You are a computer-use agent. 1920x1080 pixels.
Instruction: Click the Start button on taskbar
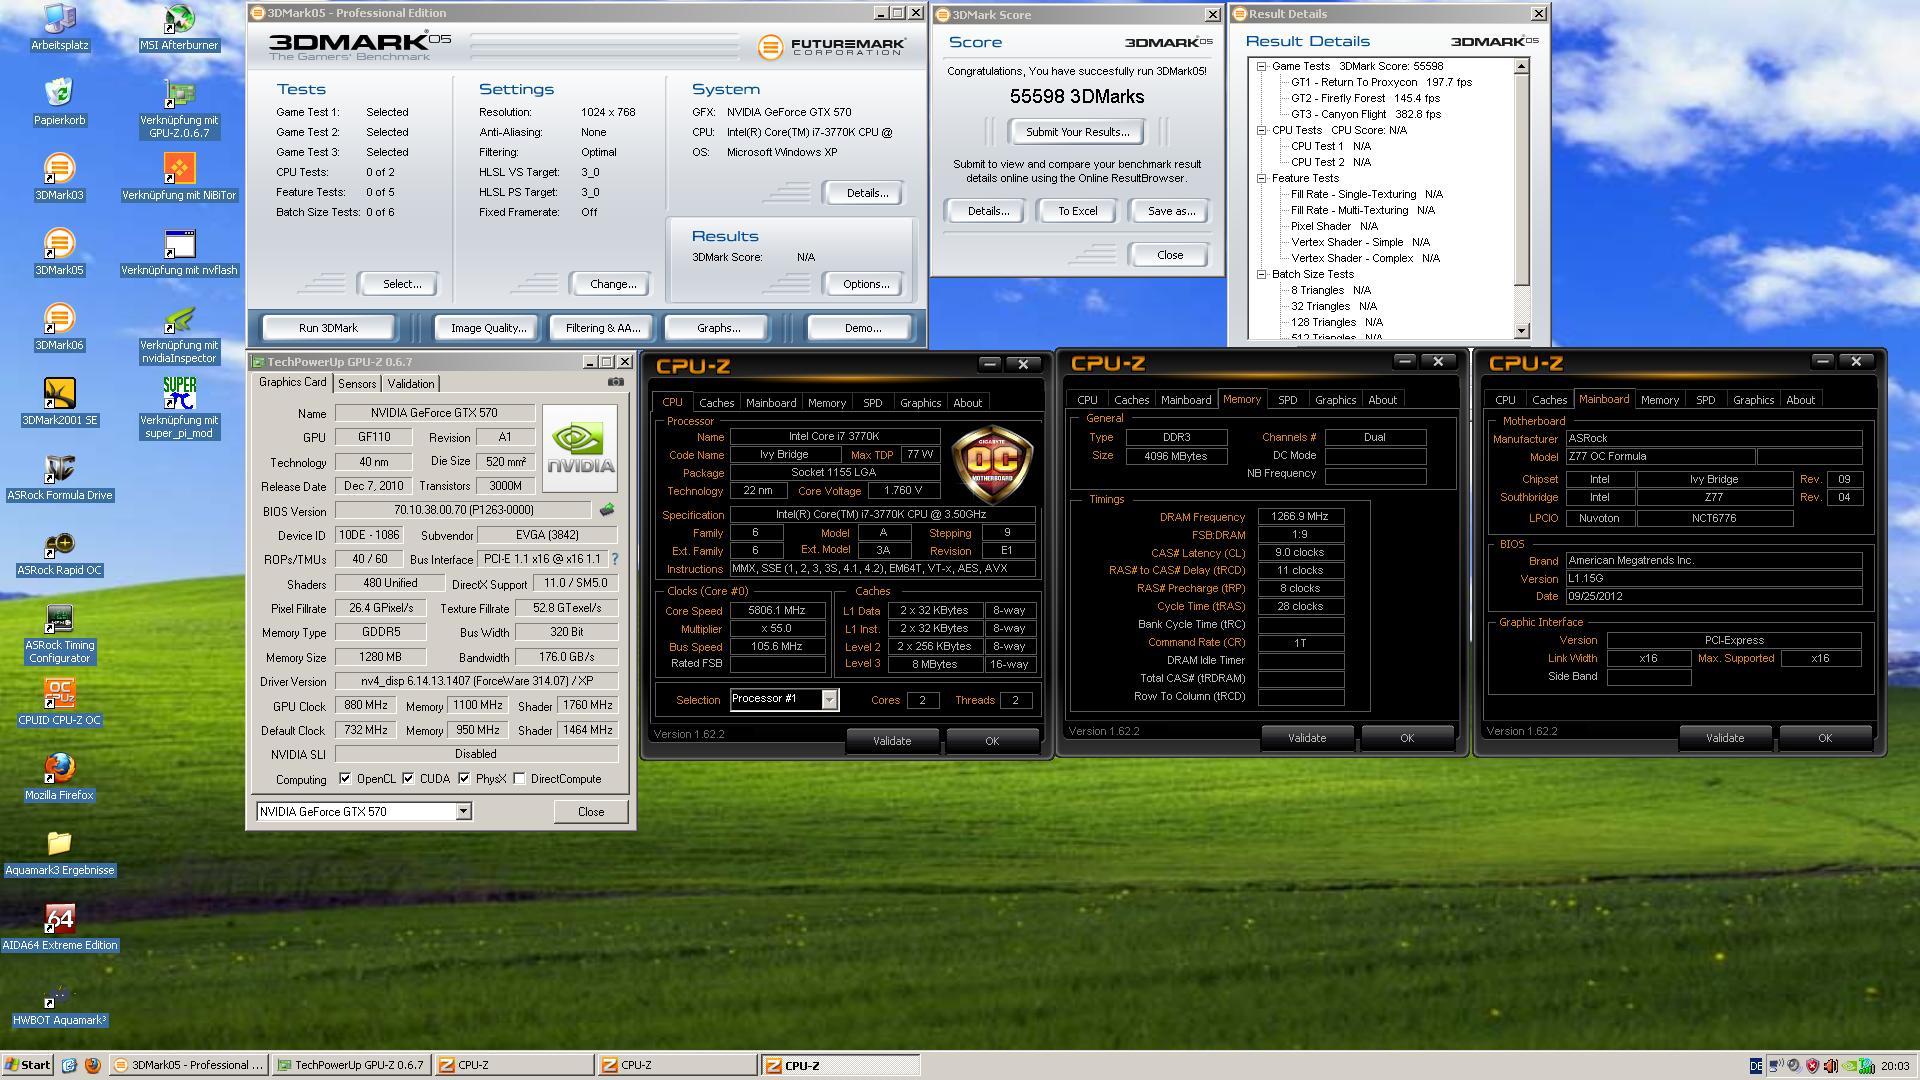coord(27,1065)
